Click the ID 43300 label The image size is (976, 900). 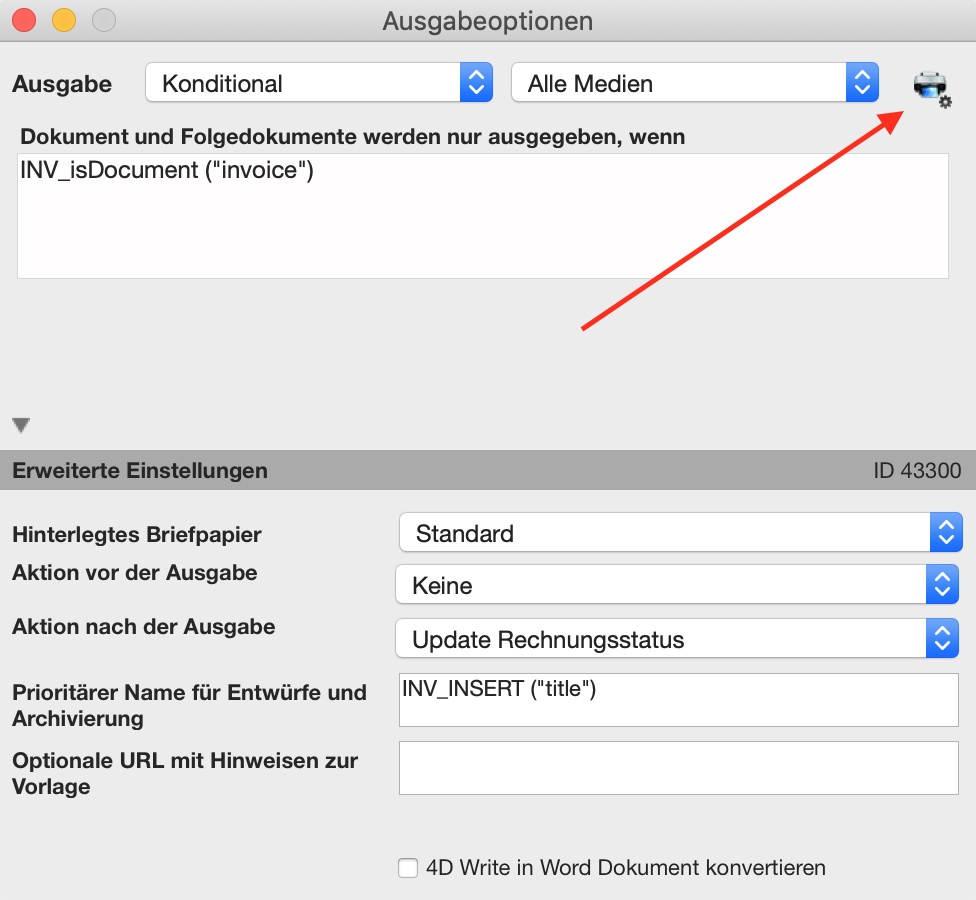(x=917, y=471)
